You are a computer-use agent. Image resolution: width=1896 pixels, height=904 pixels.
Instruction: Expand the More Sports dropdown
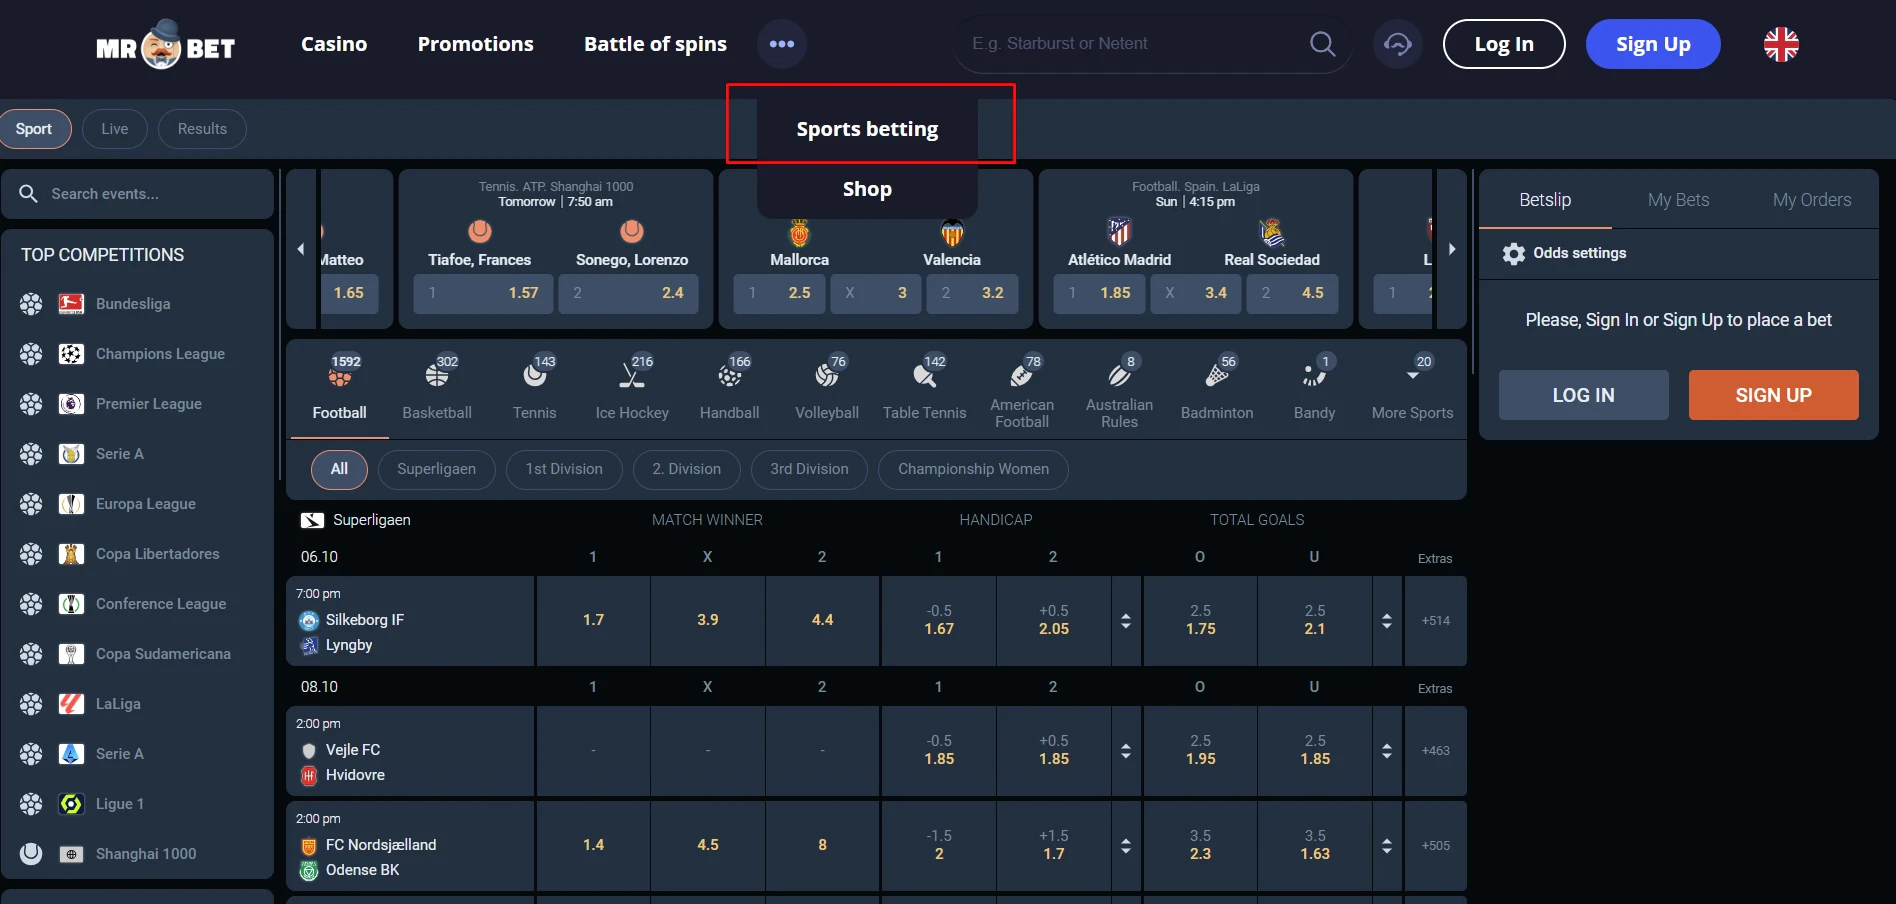[x=1412, y=390]
